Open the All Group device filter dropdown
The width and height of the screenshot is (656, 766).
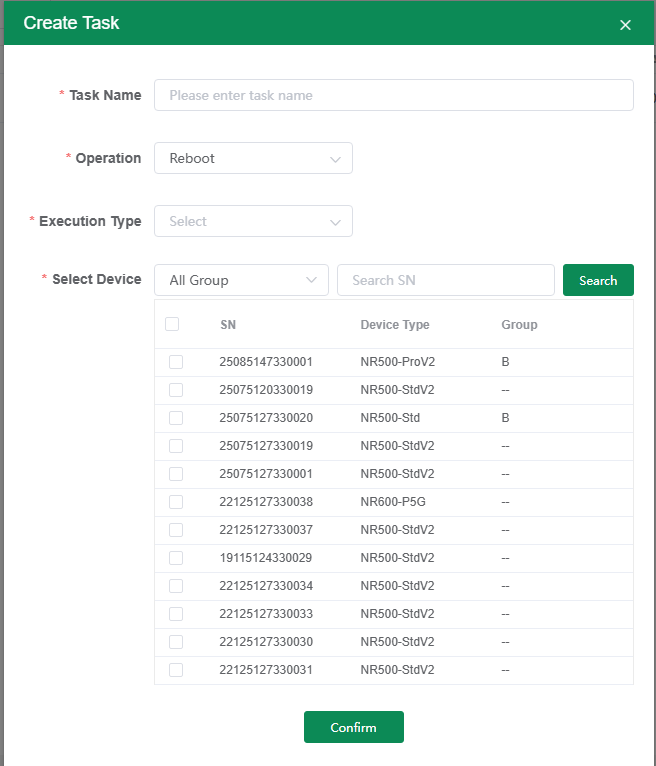(x=241, y=280)
